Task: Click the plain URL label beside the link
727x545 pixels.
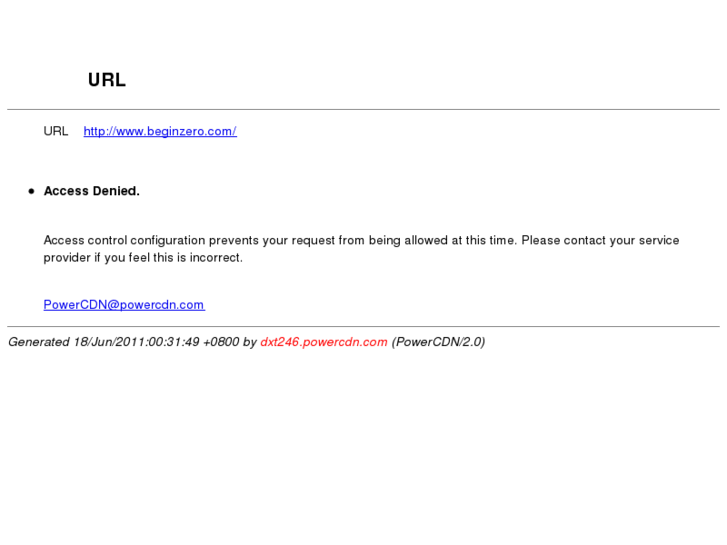Action: [56, 131]
